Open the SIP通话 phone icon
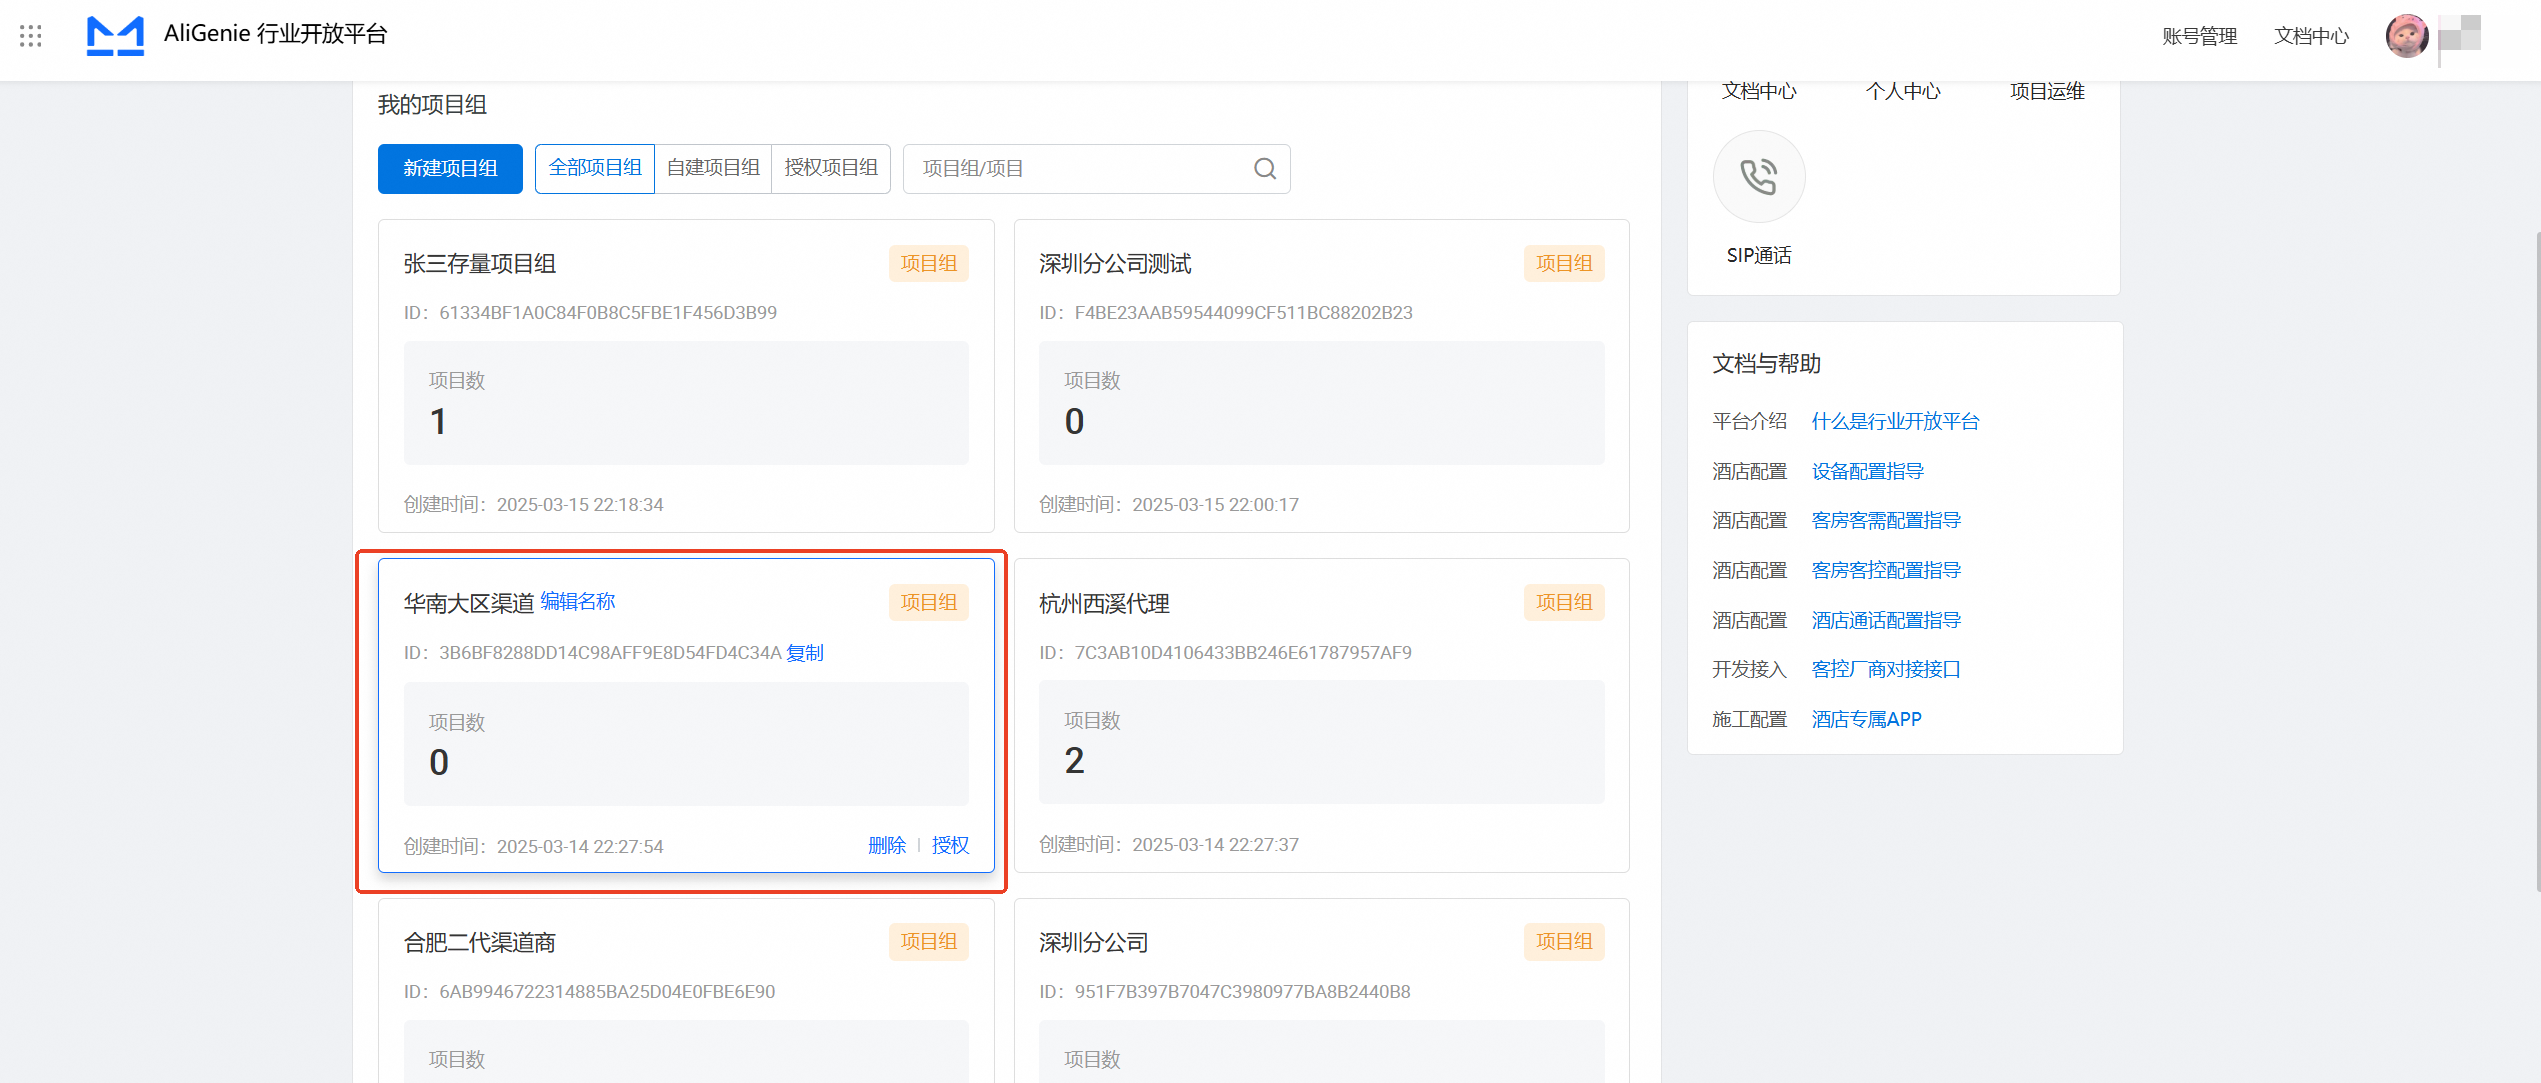The image size is (2541, 1083). (1759, 177)
